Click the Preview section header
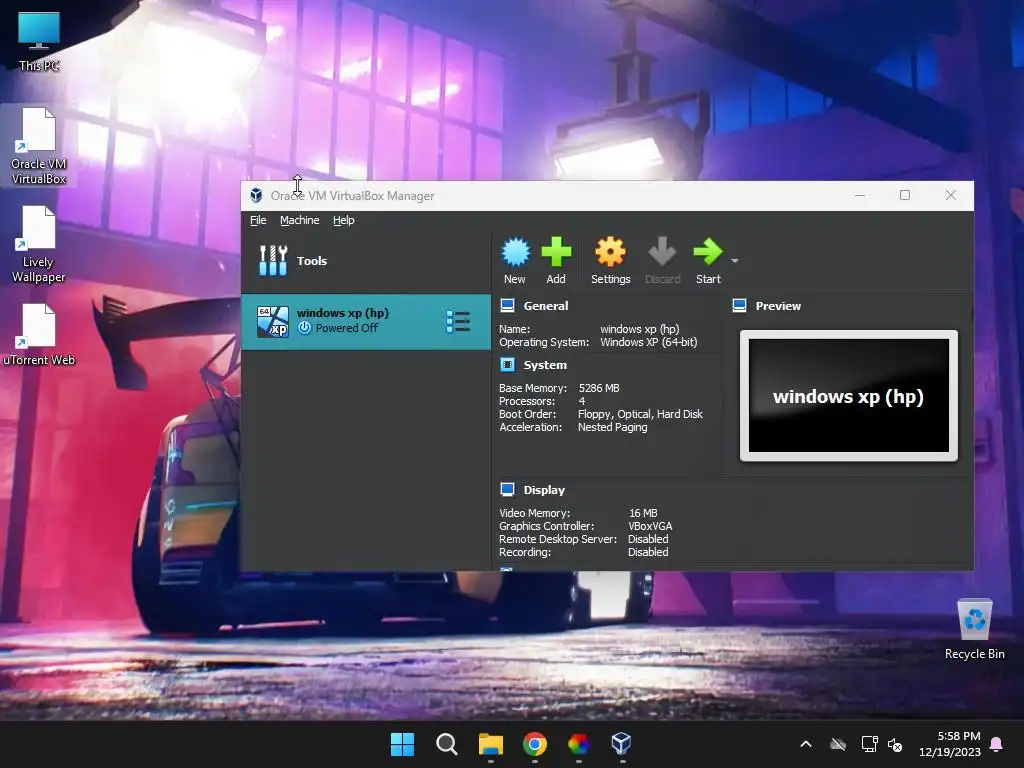The image size is (1024, 768). coord(778,306)
